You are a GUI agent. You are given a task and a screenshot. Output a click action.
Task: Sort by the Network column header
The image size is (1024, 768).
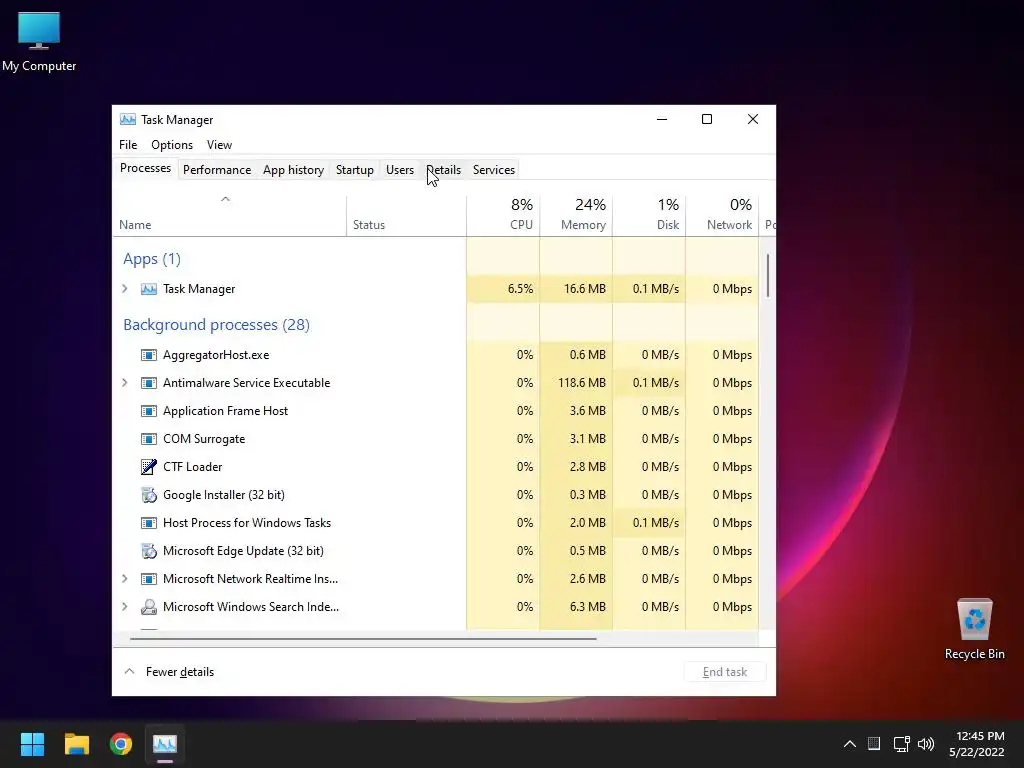coord(722,216)
